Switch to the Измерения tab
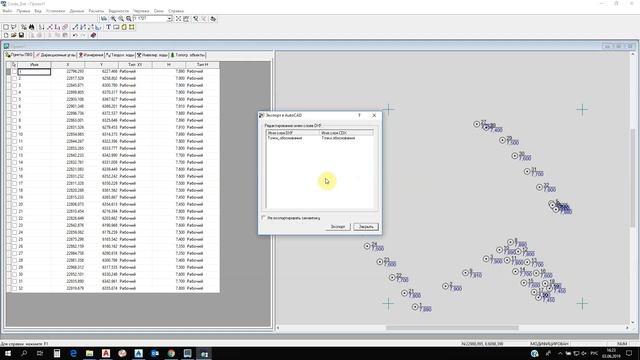 (x=91, y=55)
